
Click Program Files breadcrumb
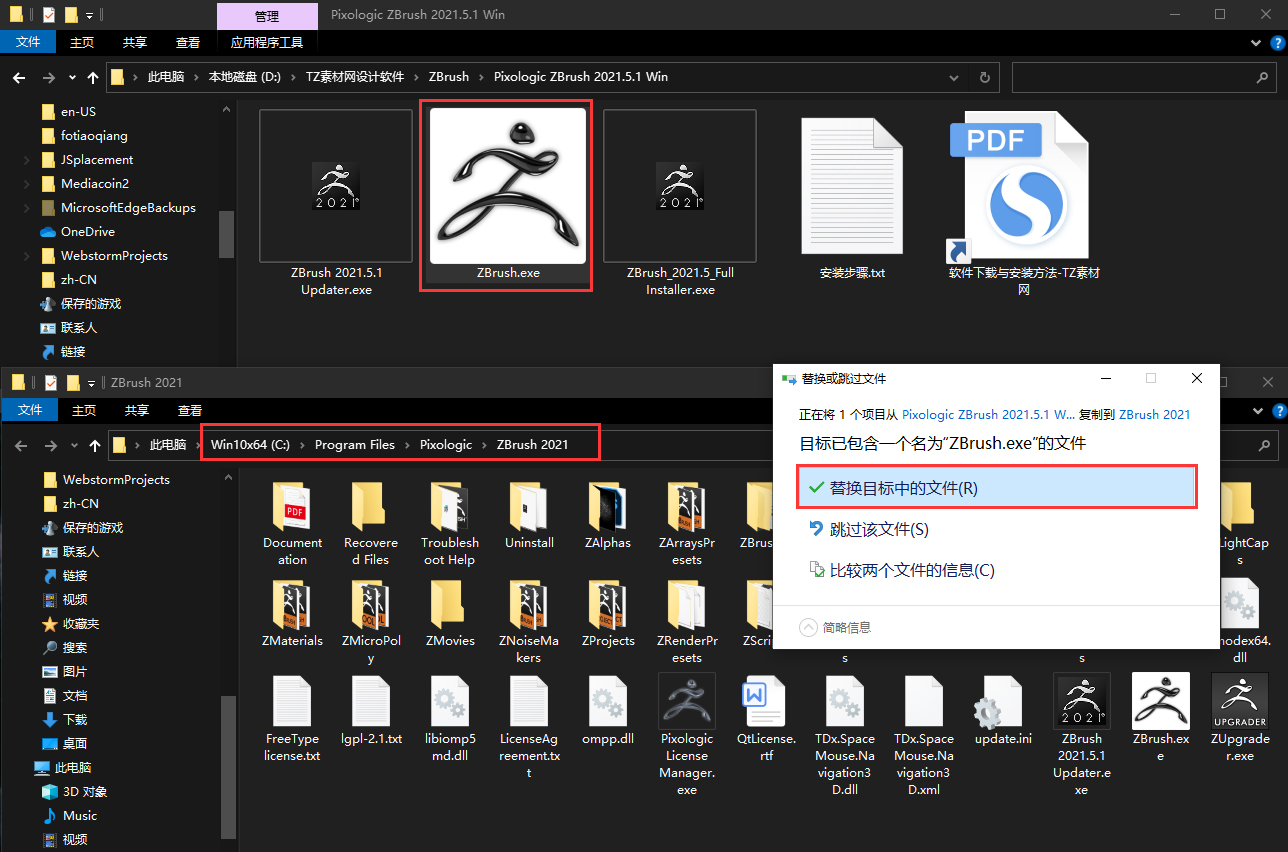click(355, 445)
